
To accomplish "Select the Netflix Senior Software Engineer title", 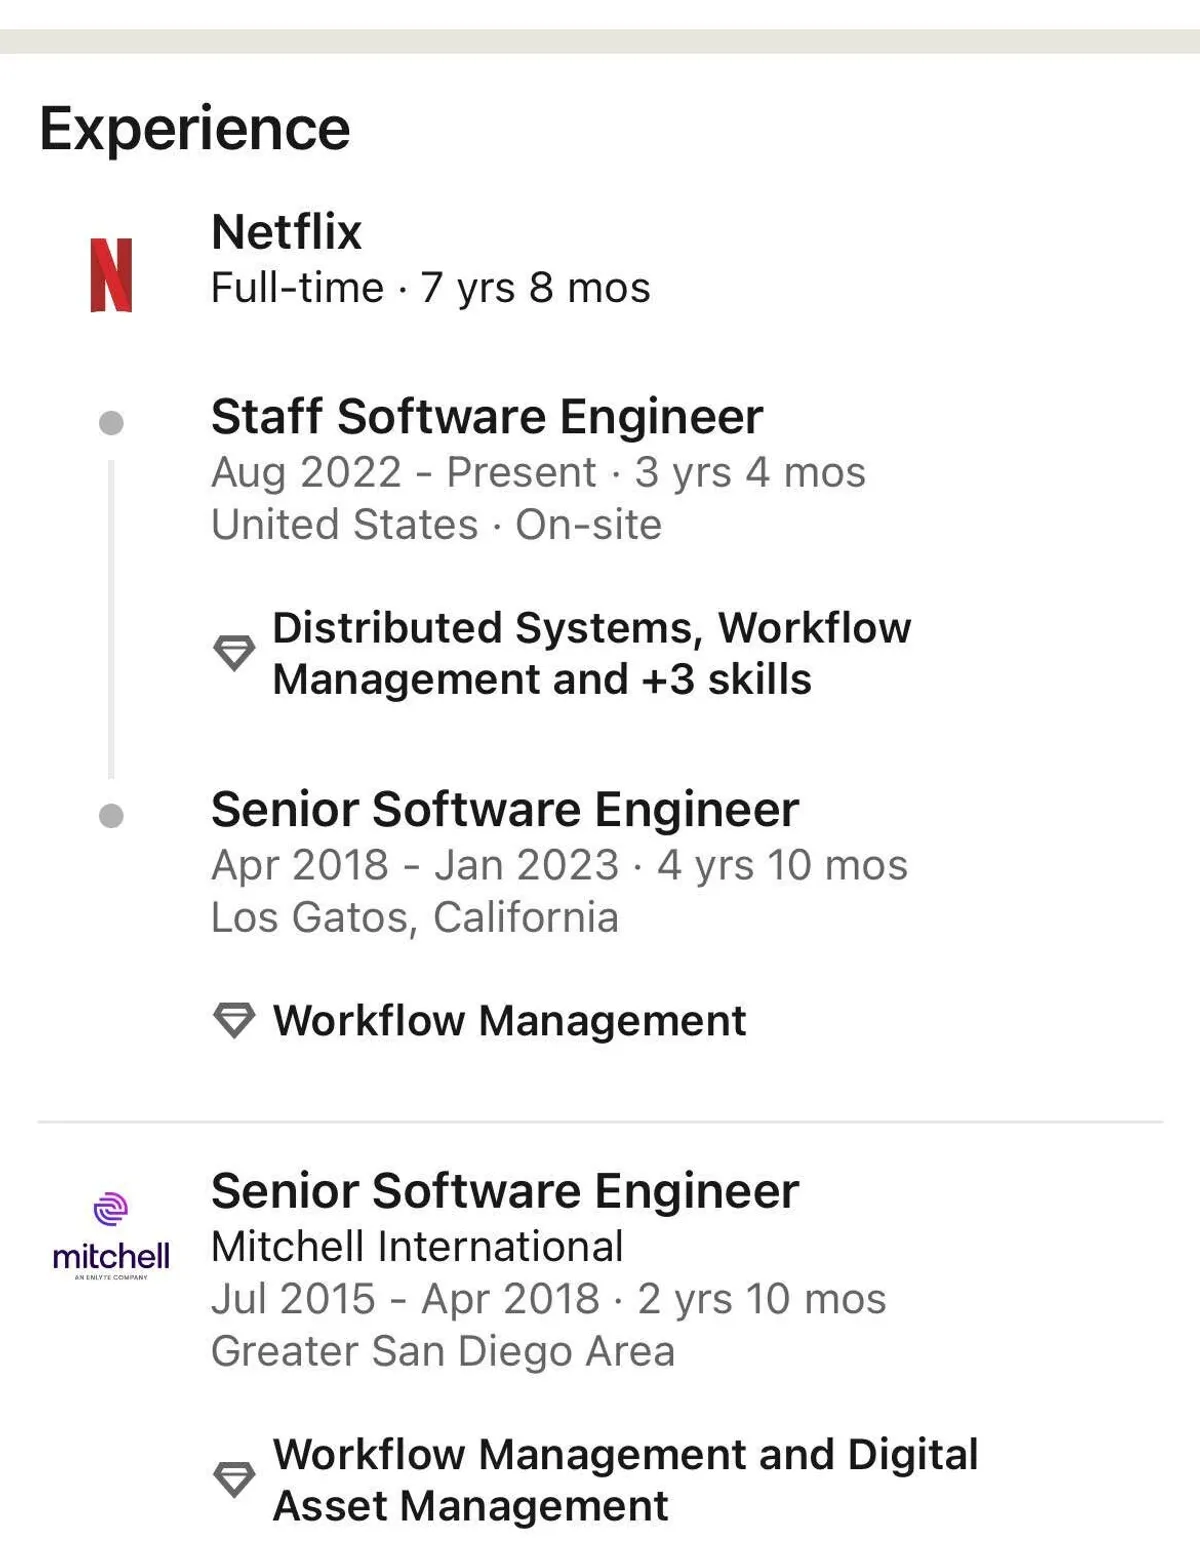I will [x=504, y=809].
